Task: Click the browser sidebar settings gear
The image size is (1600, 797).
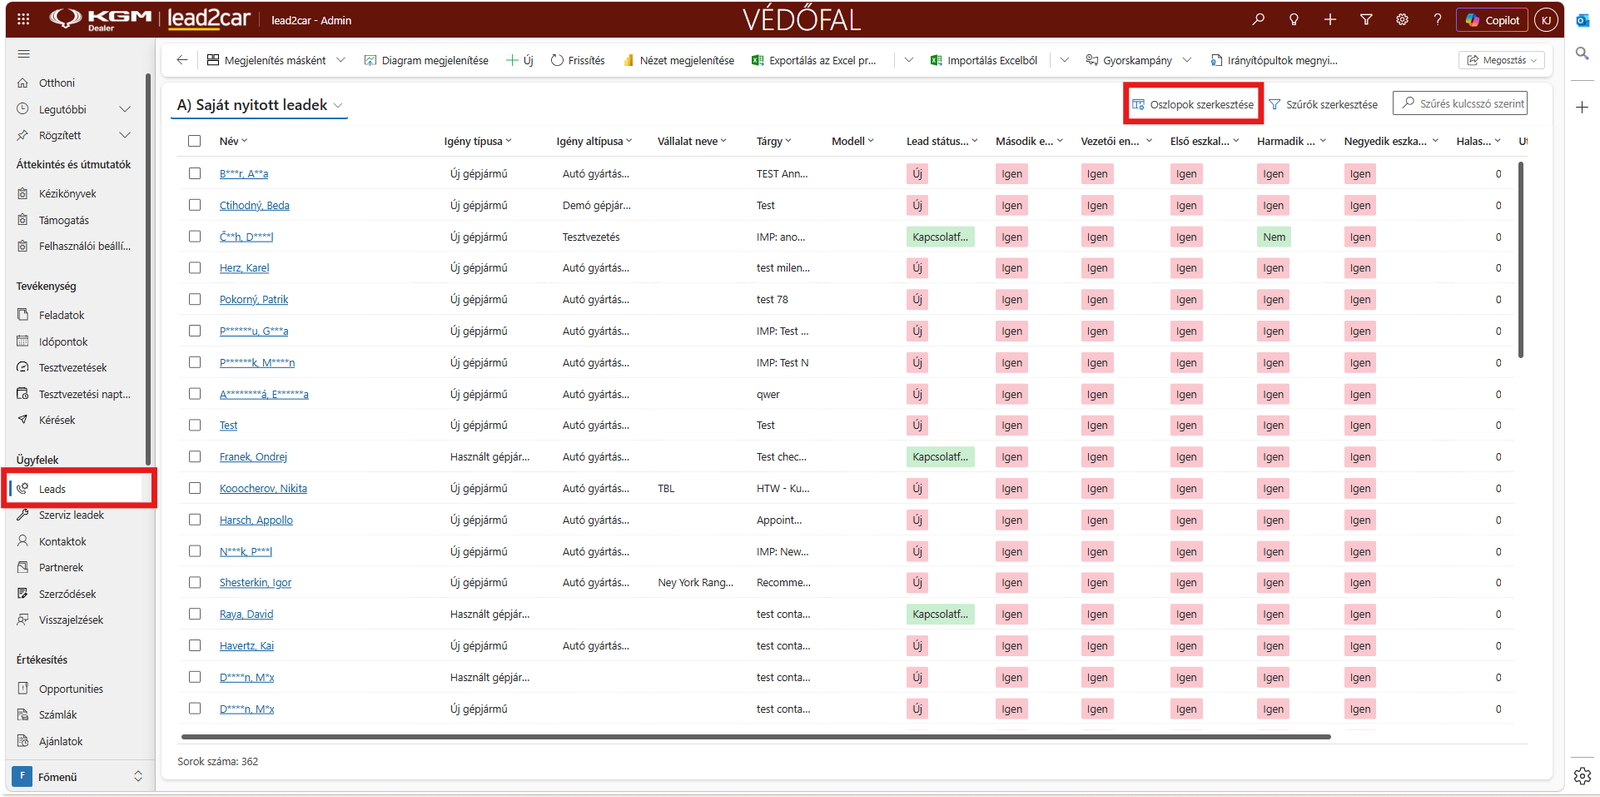Action: coord(1582,775)
